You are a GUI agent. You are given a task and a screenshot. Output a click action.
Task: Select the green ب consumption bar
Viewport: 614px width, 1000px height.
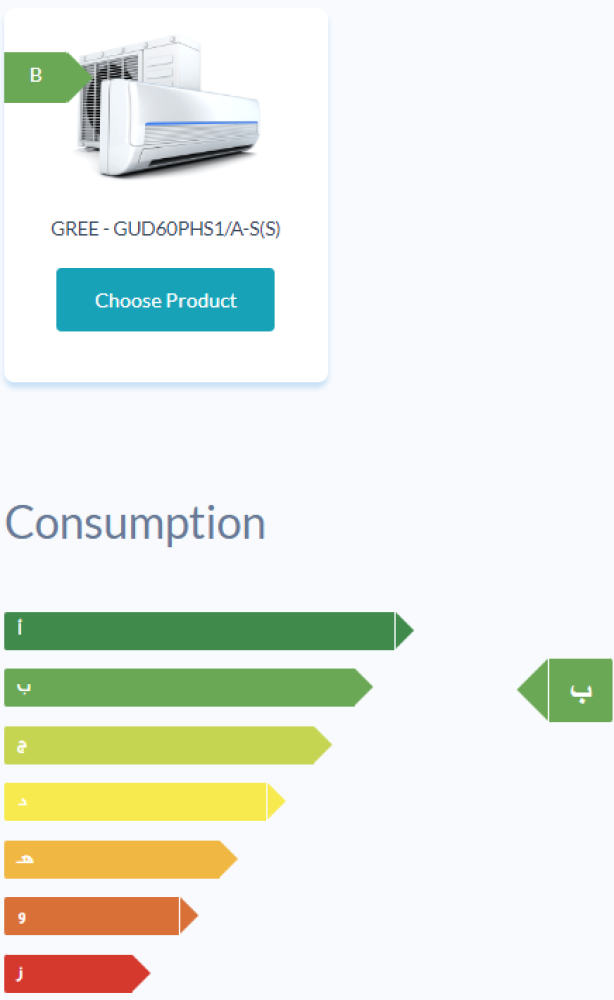click(180, 688)
